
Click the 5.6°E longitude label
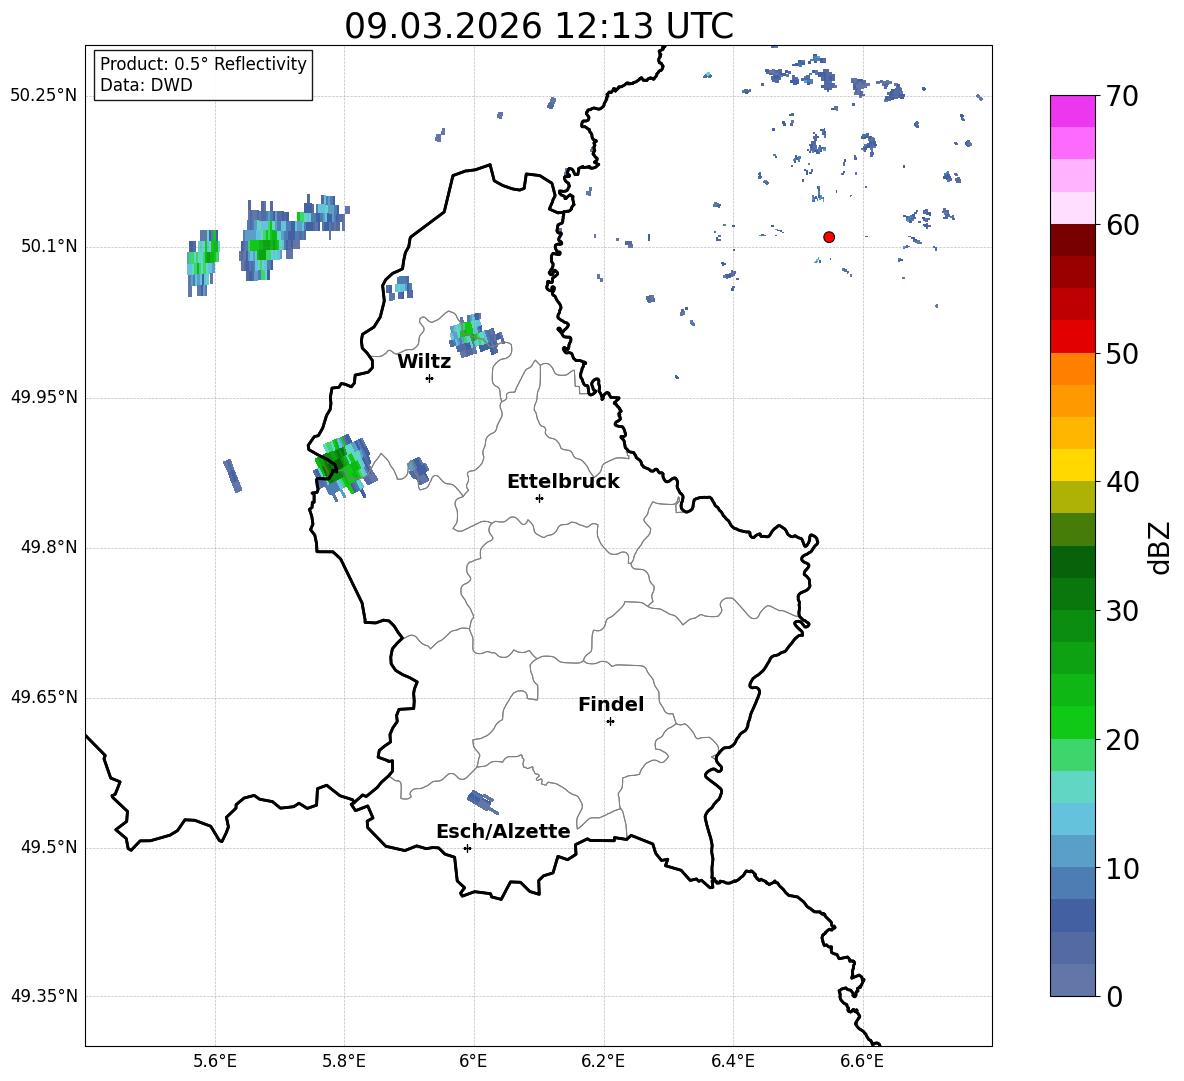tap(215, 1061)
